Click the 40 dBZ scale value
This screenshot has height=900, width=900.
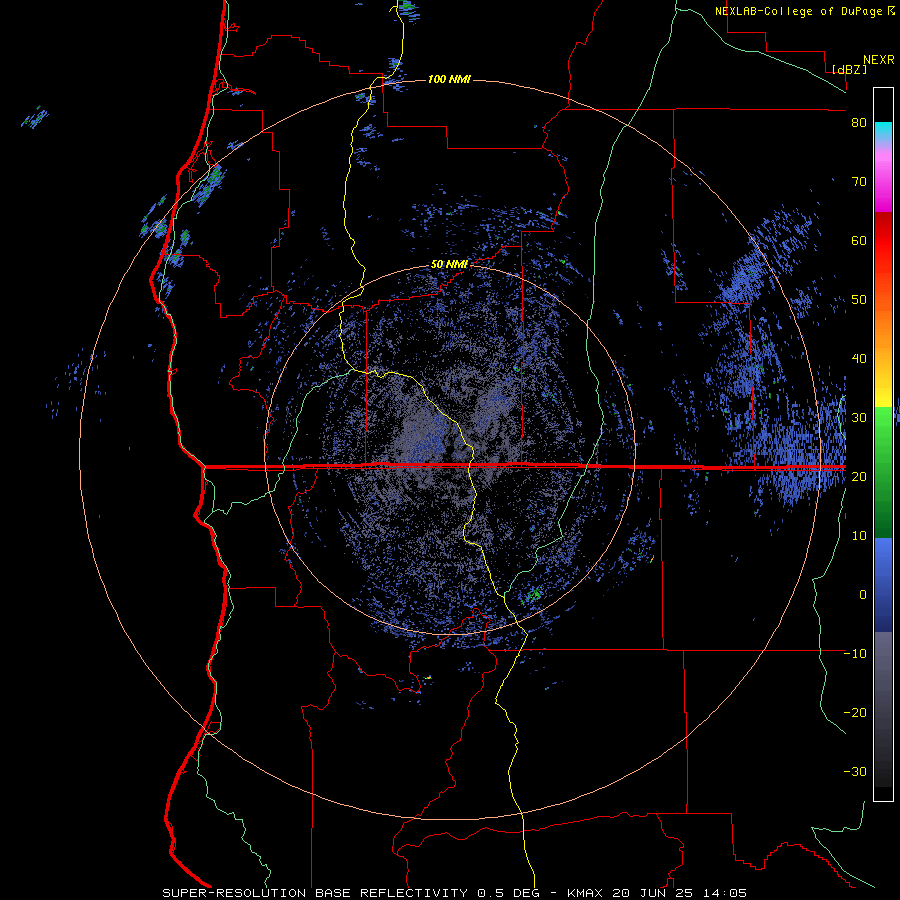point(859,359)
